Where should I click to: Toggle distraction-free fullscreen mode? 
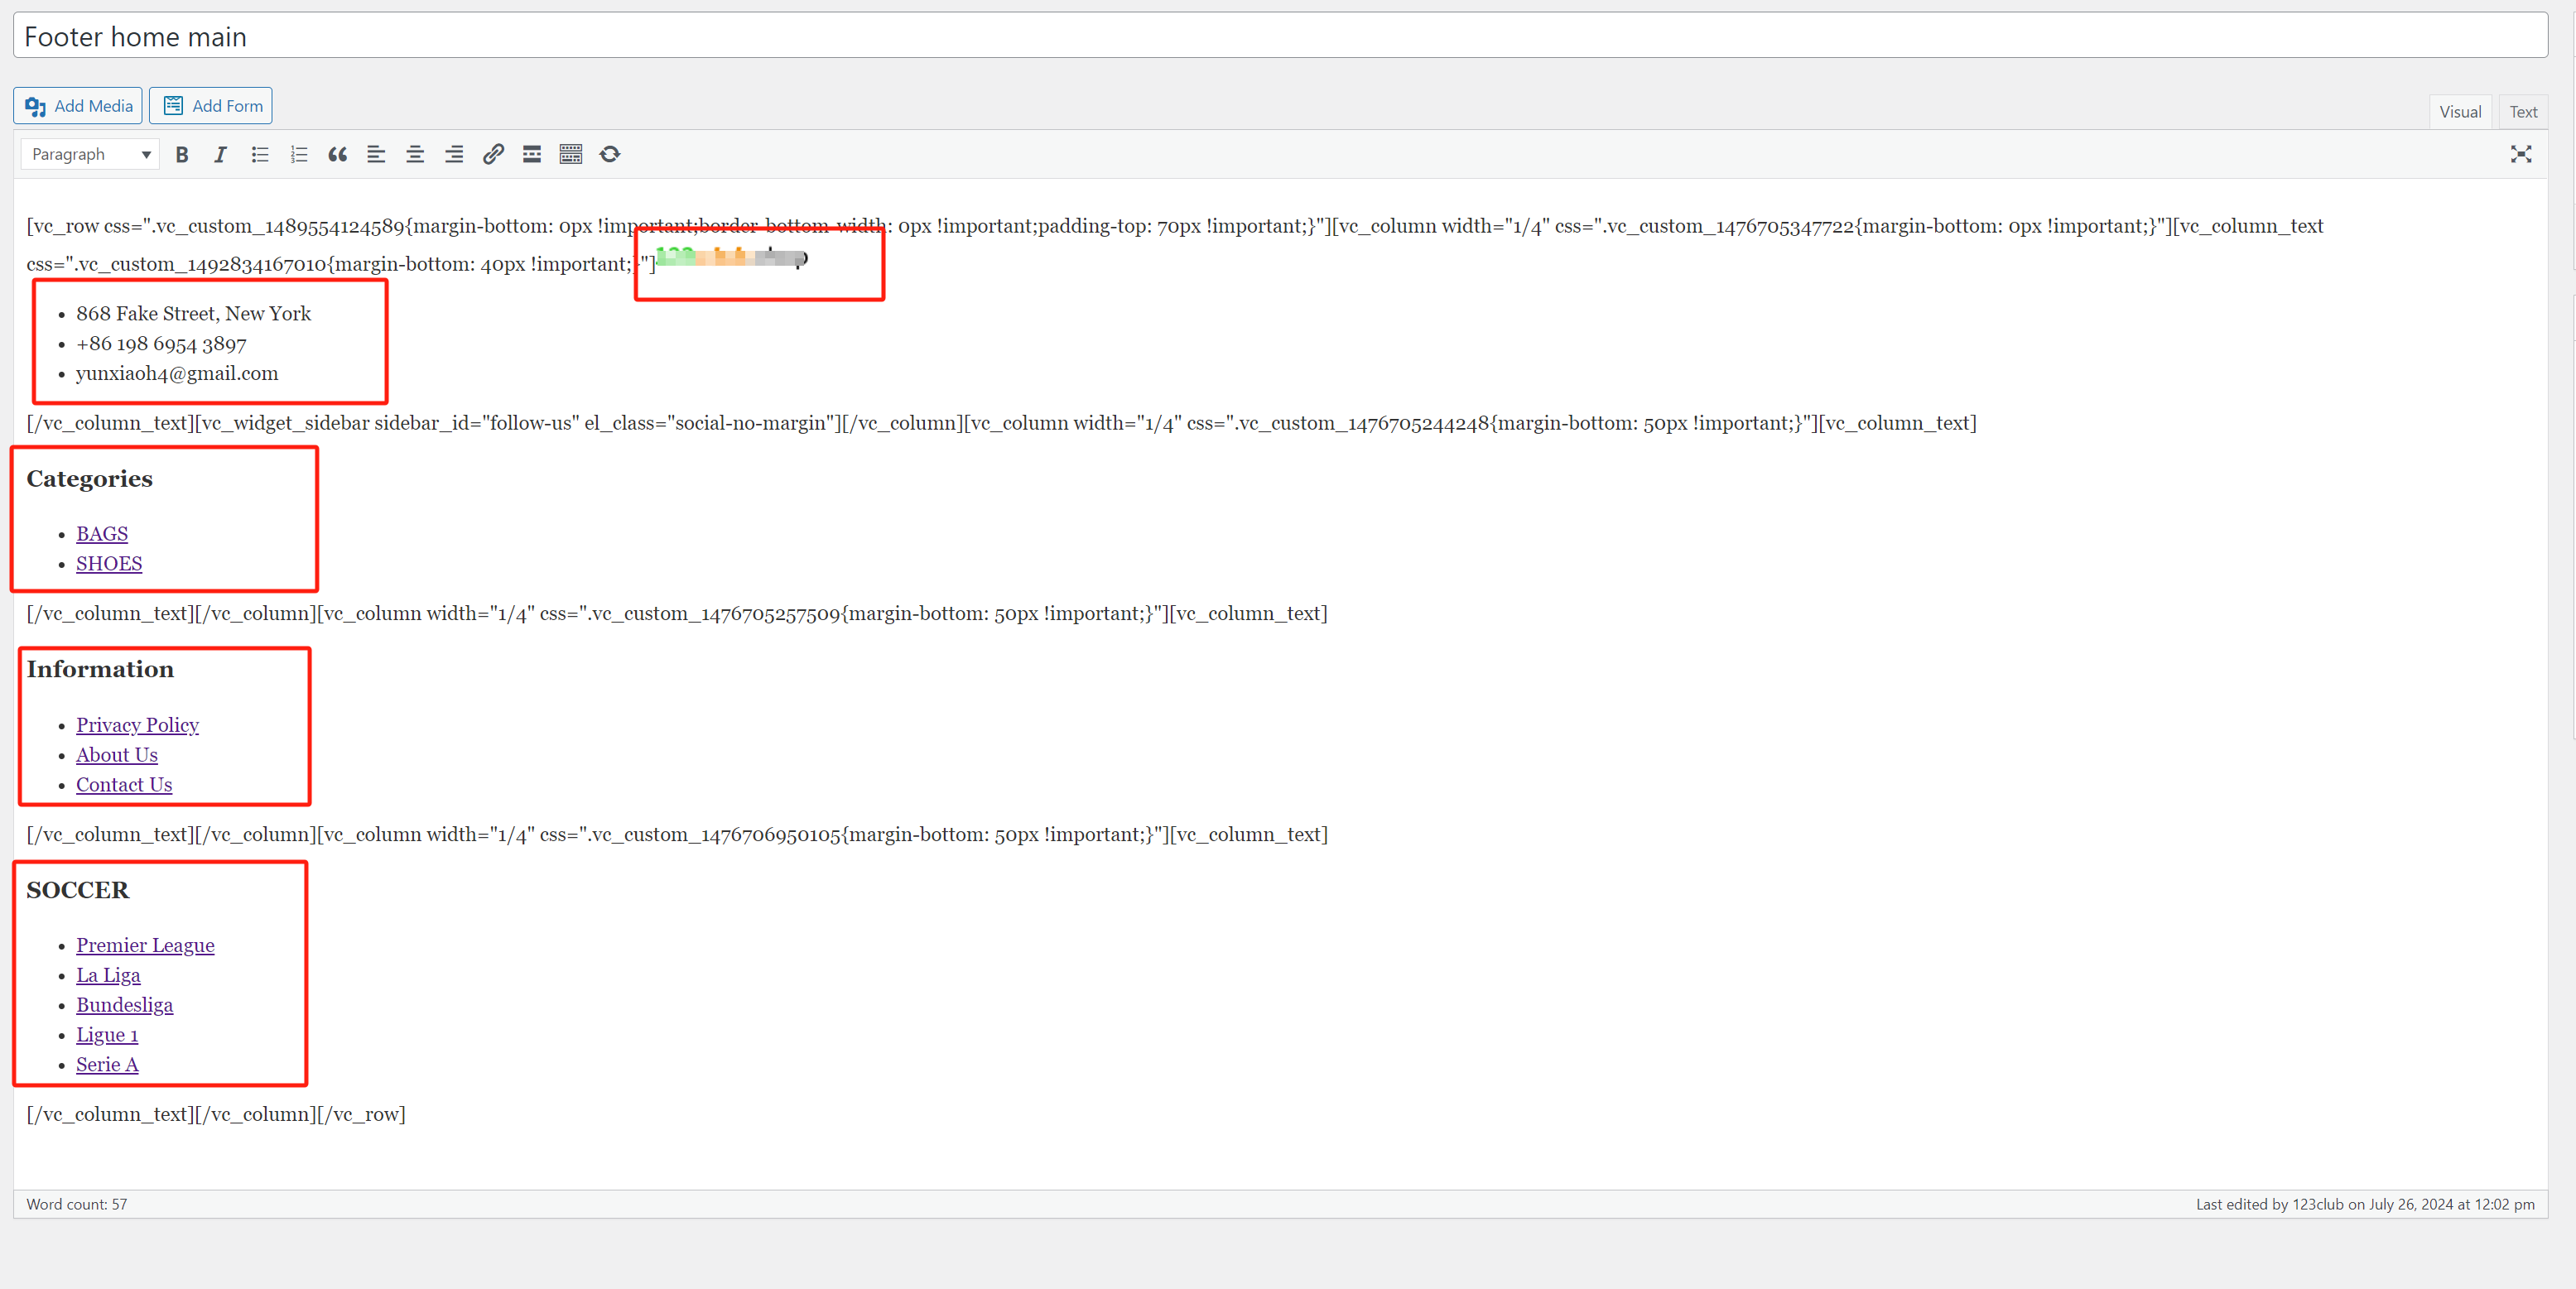[2520, 154]
